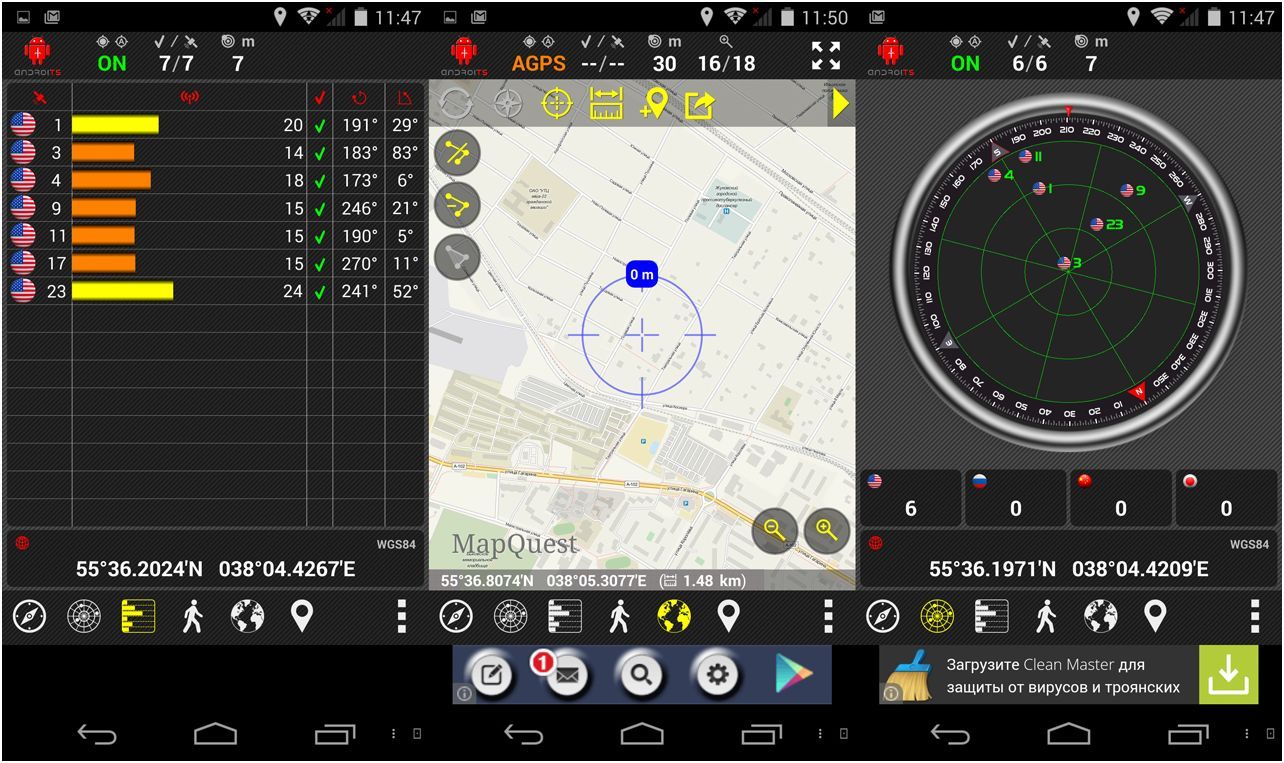Image resolution: width=1284 pixels, height=763 pixels.
Task: Switch to the highlighted yellow globe map tab
Action: pyautogui.click(x=674, y=617)
